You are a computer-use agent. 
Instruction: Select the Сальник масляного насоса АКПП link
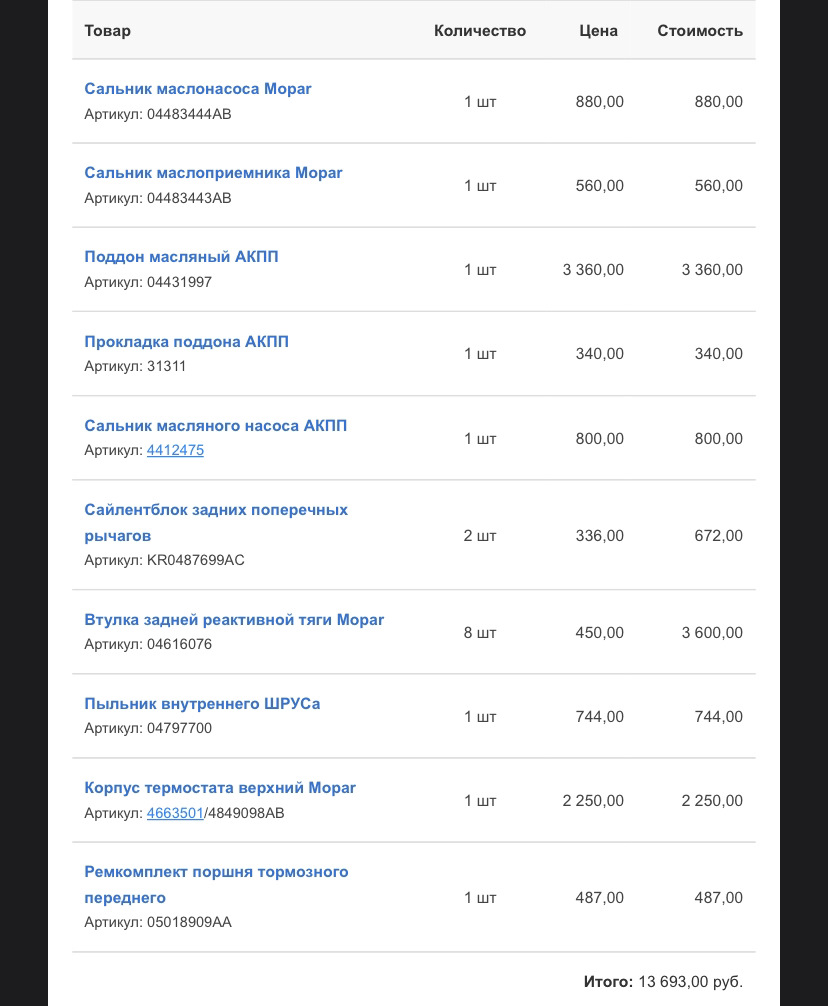(x=216, y=426)
